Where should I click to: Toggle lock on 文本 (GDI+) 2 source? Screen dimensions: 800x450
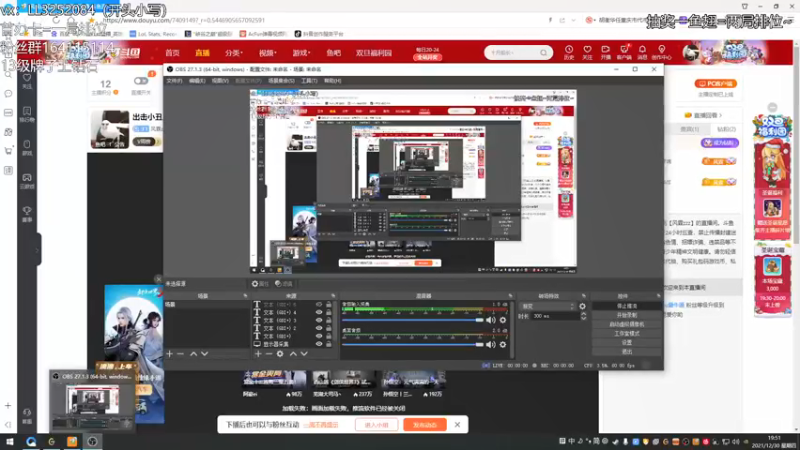point(329,328)
